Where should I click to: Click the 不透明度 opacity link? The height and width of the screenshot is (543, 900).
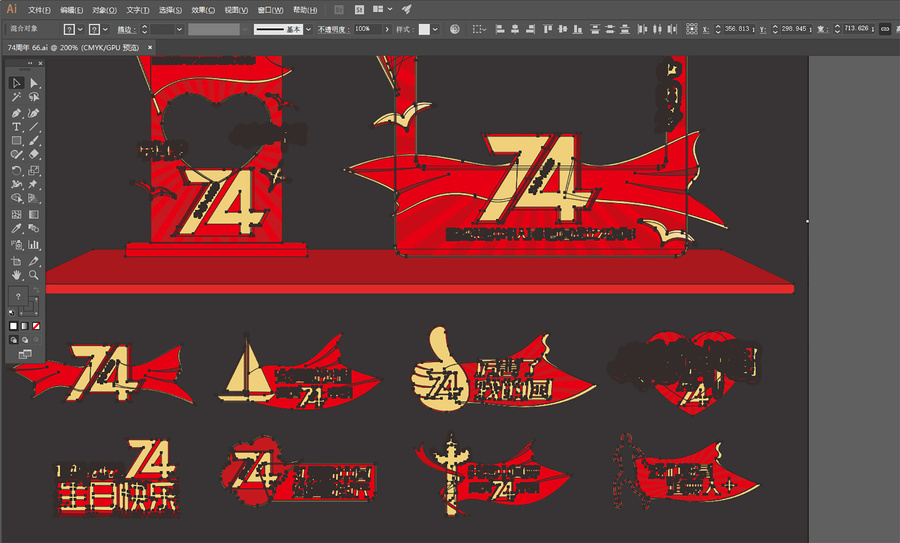333,29
